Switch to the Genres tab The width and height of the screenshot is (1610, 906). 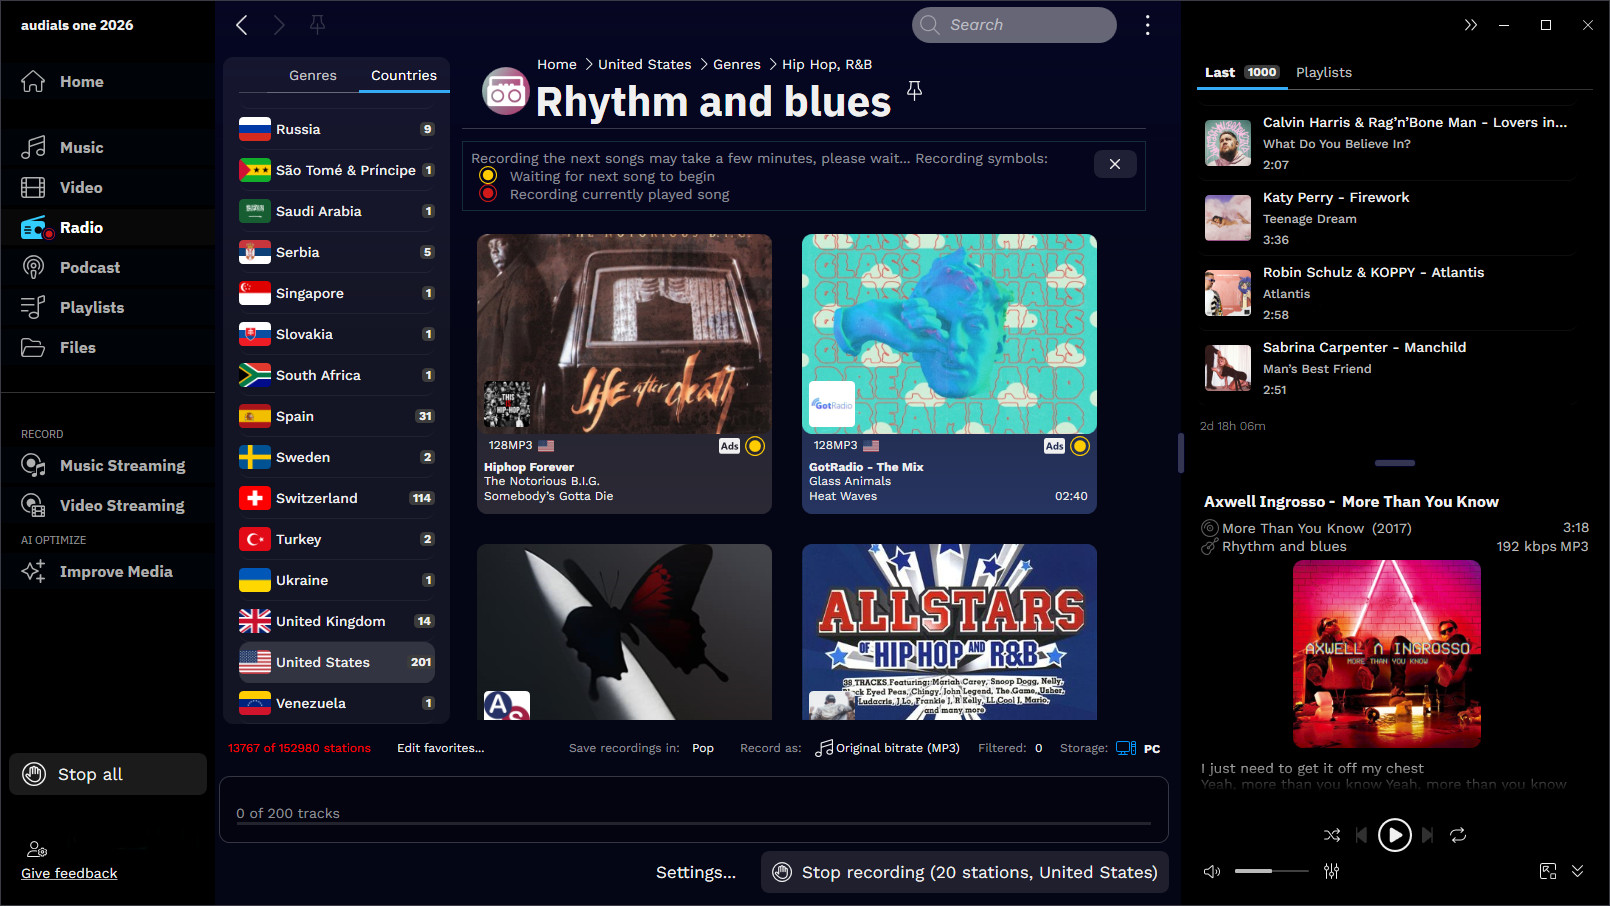(313, 75)
